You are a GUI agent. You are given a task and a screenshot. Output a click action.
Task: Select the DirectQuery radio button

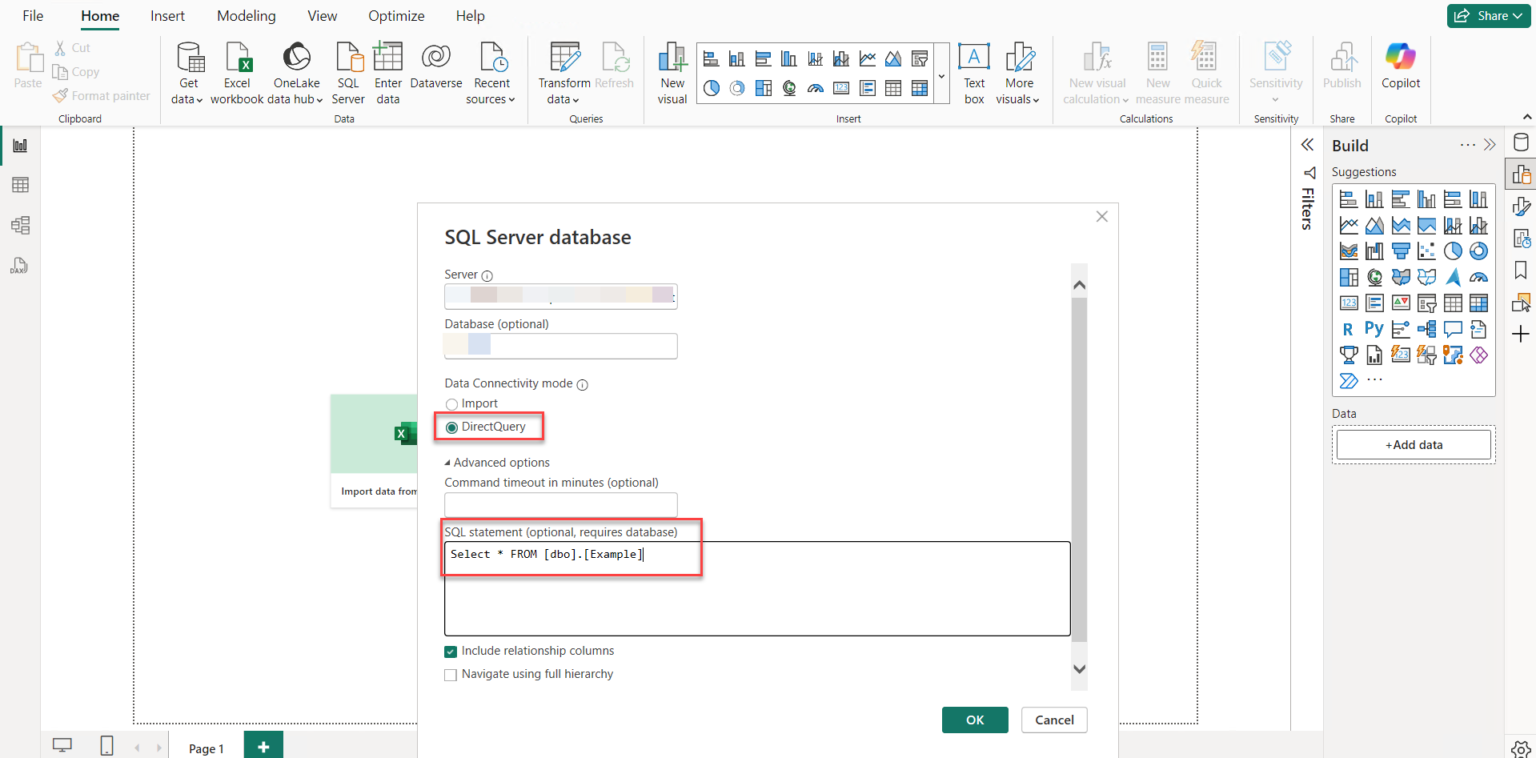point(452,426)
